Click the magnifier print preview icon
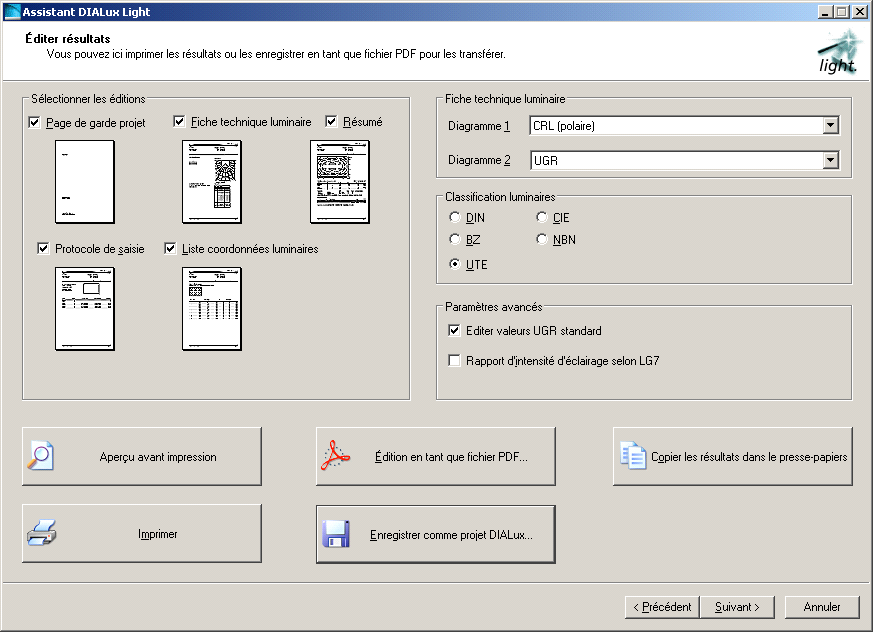Viewport: 873px width, 632px height. [41, 456]
